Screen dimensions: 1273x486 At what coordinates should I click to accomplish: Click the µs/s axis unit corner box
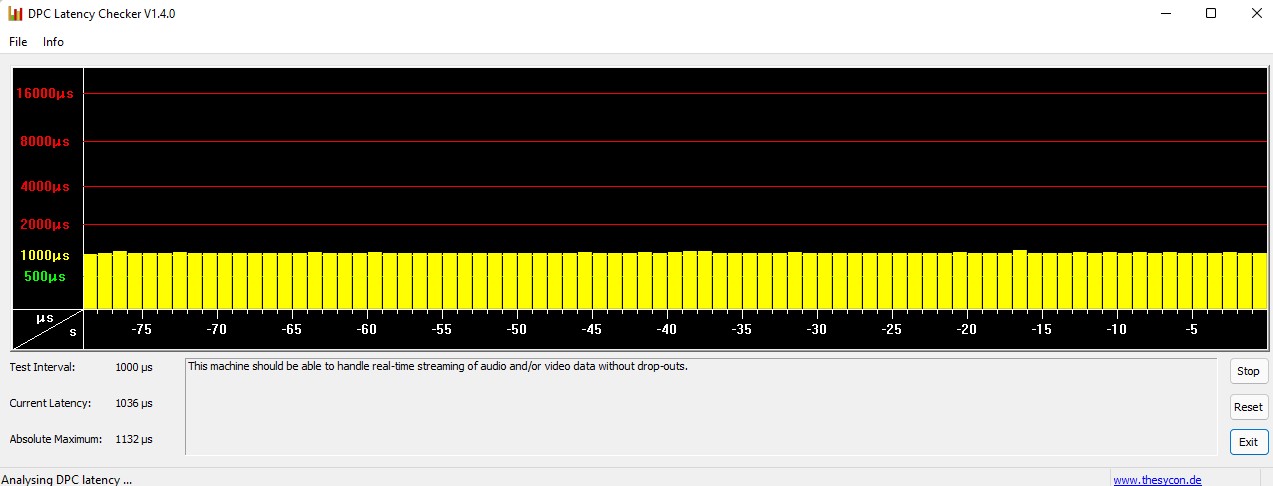47,329
